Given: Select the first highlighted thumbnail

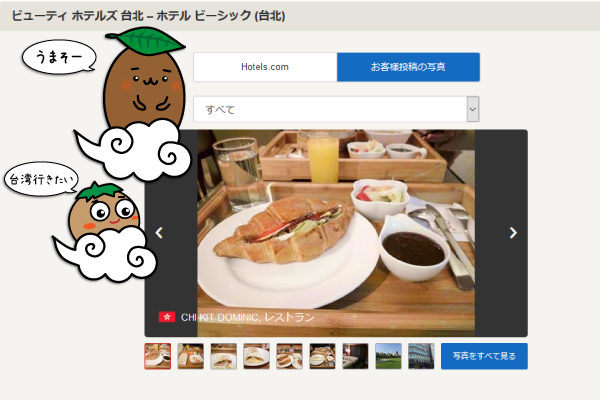Looking at the screenshot, I should [157, 356].
